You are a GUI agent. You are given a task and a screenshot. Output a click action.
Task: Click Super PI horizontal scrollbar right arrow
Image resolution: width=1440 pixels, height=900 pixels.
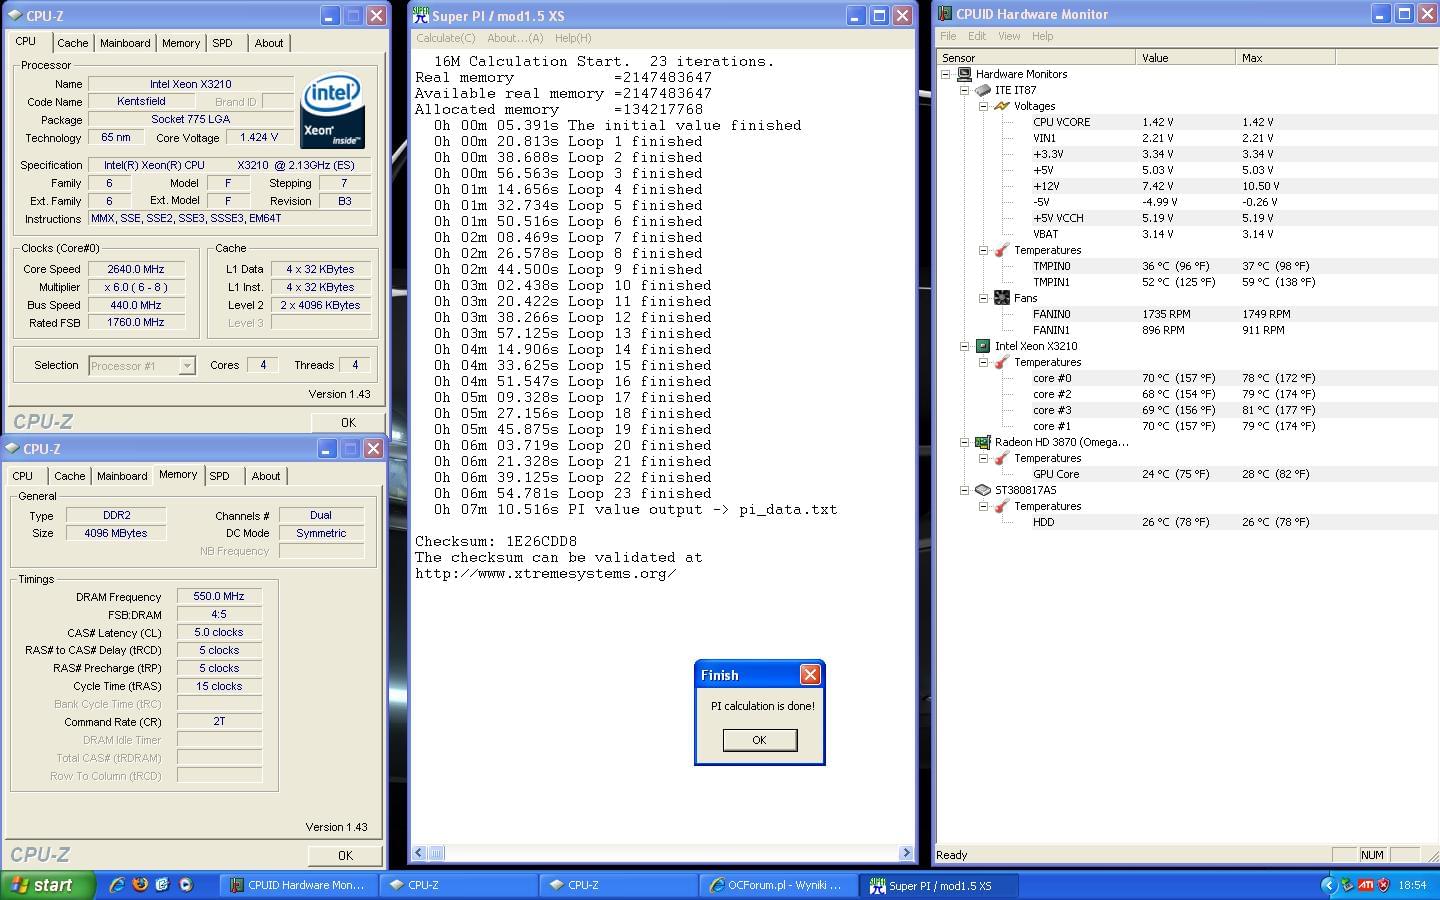tap(906, 853)
